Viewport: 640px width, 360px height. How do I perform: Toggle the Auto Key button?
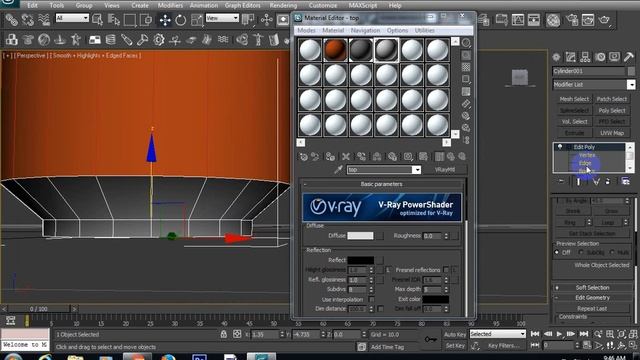455,334
